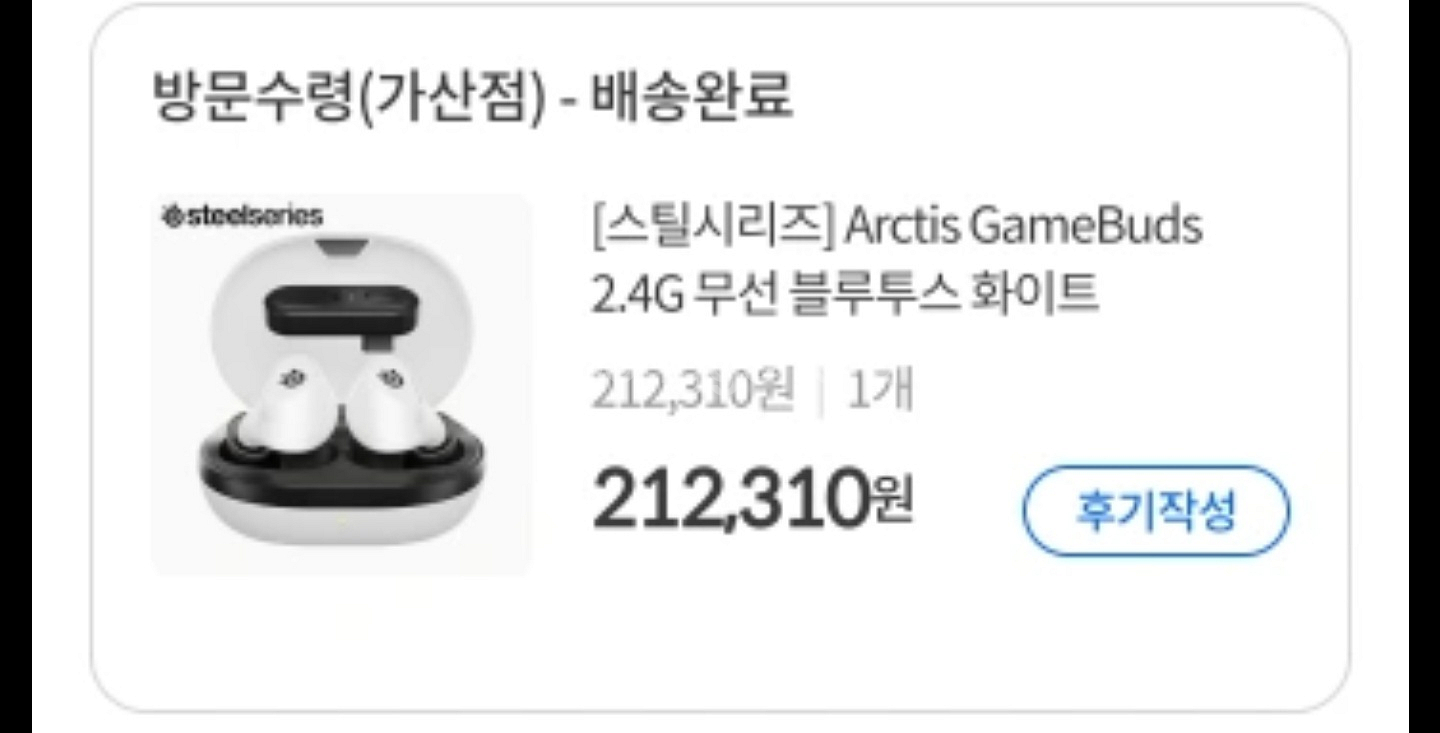
Task: Click the 후기작성 review button
Action: tap(1156, 511)
